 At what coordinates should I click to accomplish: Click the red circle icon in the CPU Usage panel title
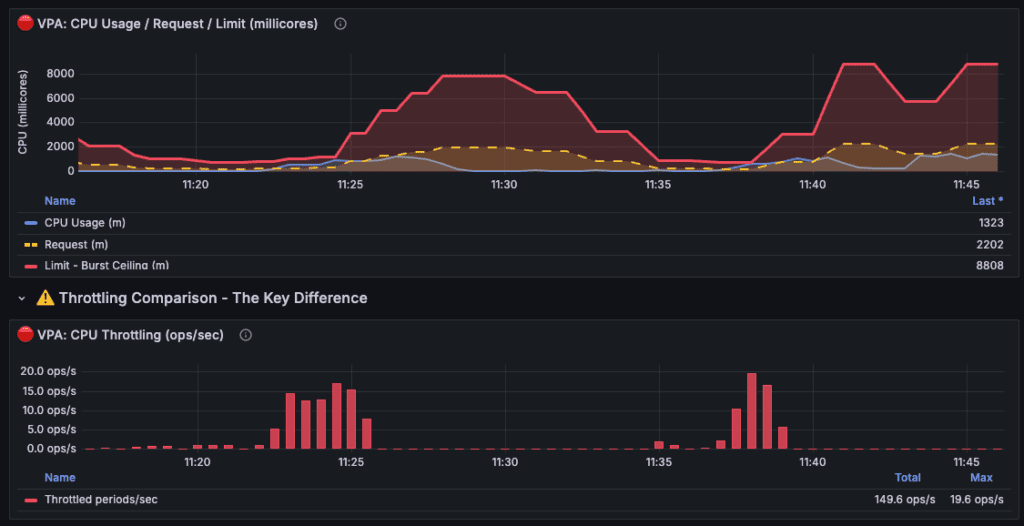click(26, 24)
